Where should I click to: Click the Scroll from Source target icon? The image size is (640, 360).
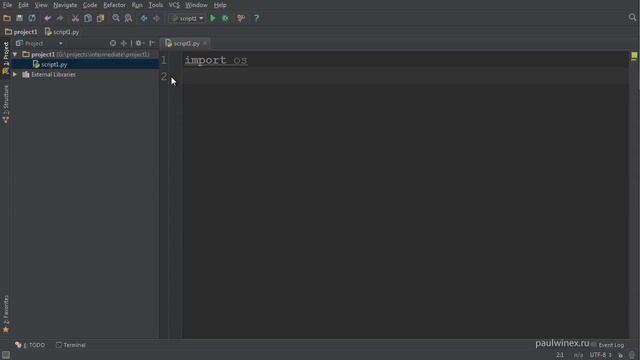click(113, 43)
